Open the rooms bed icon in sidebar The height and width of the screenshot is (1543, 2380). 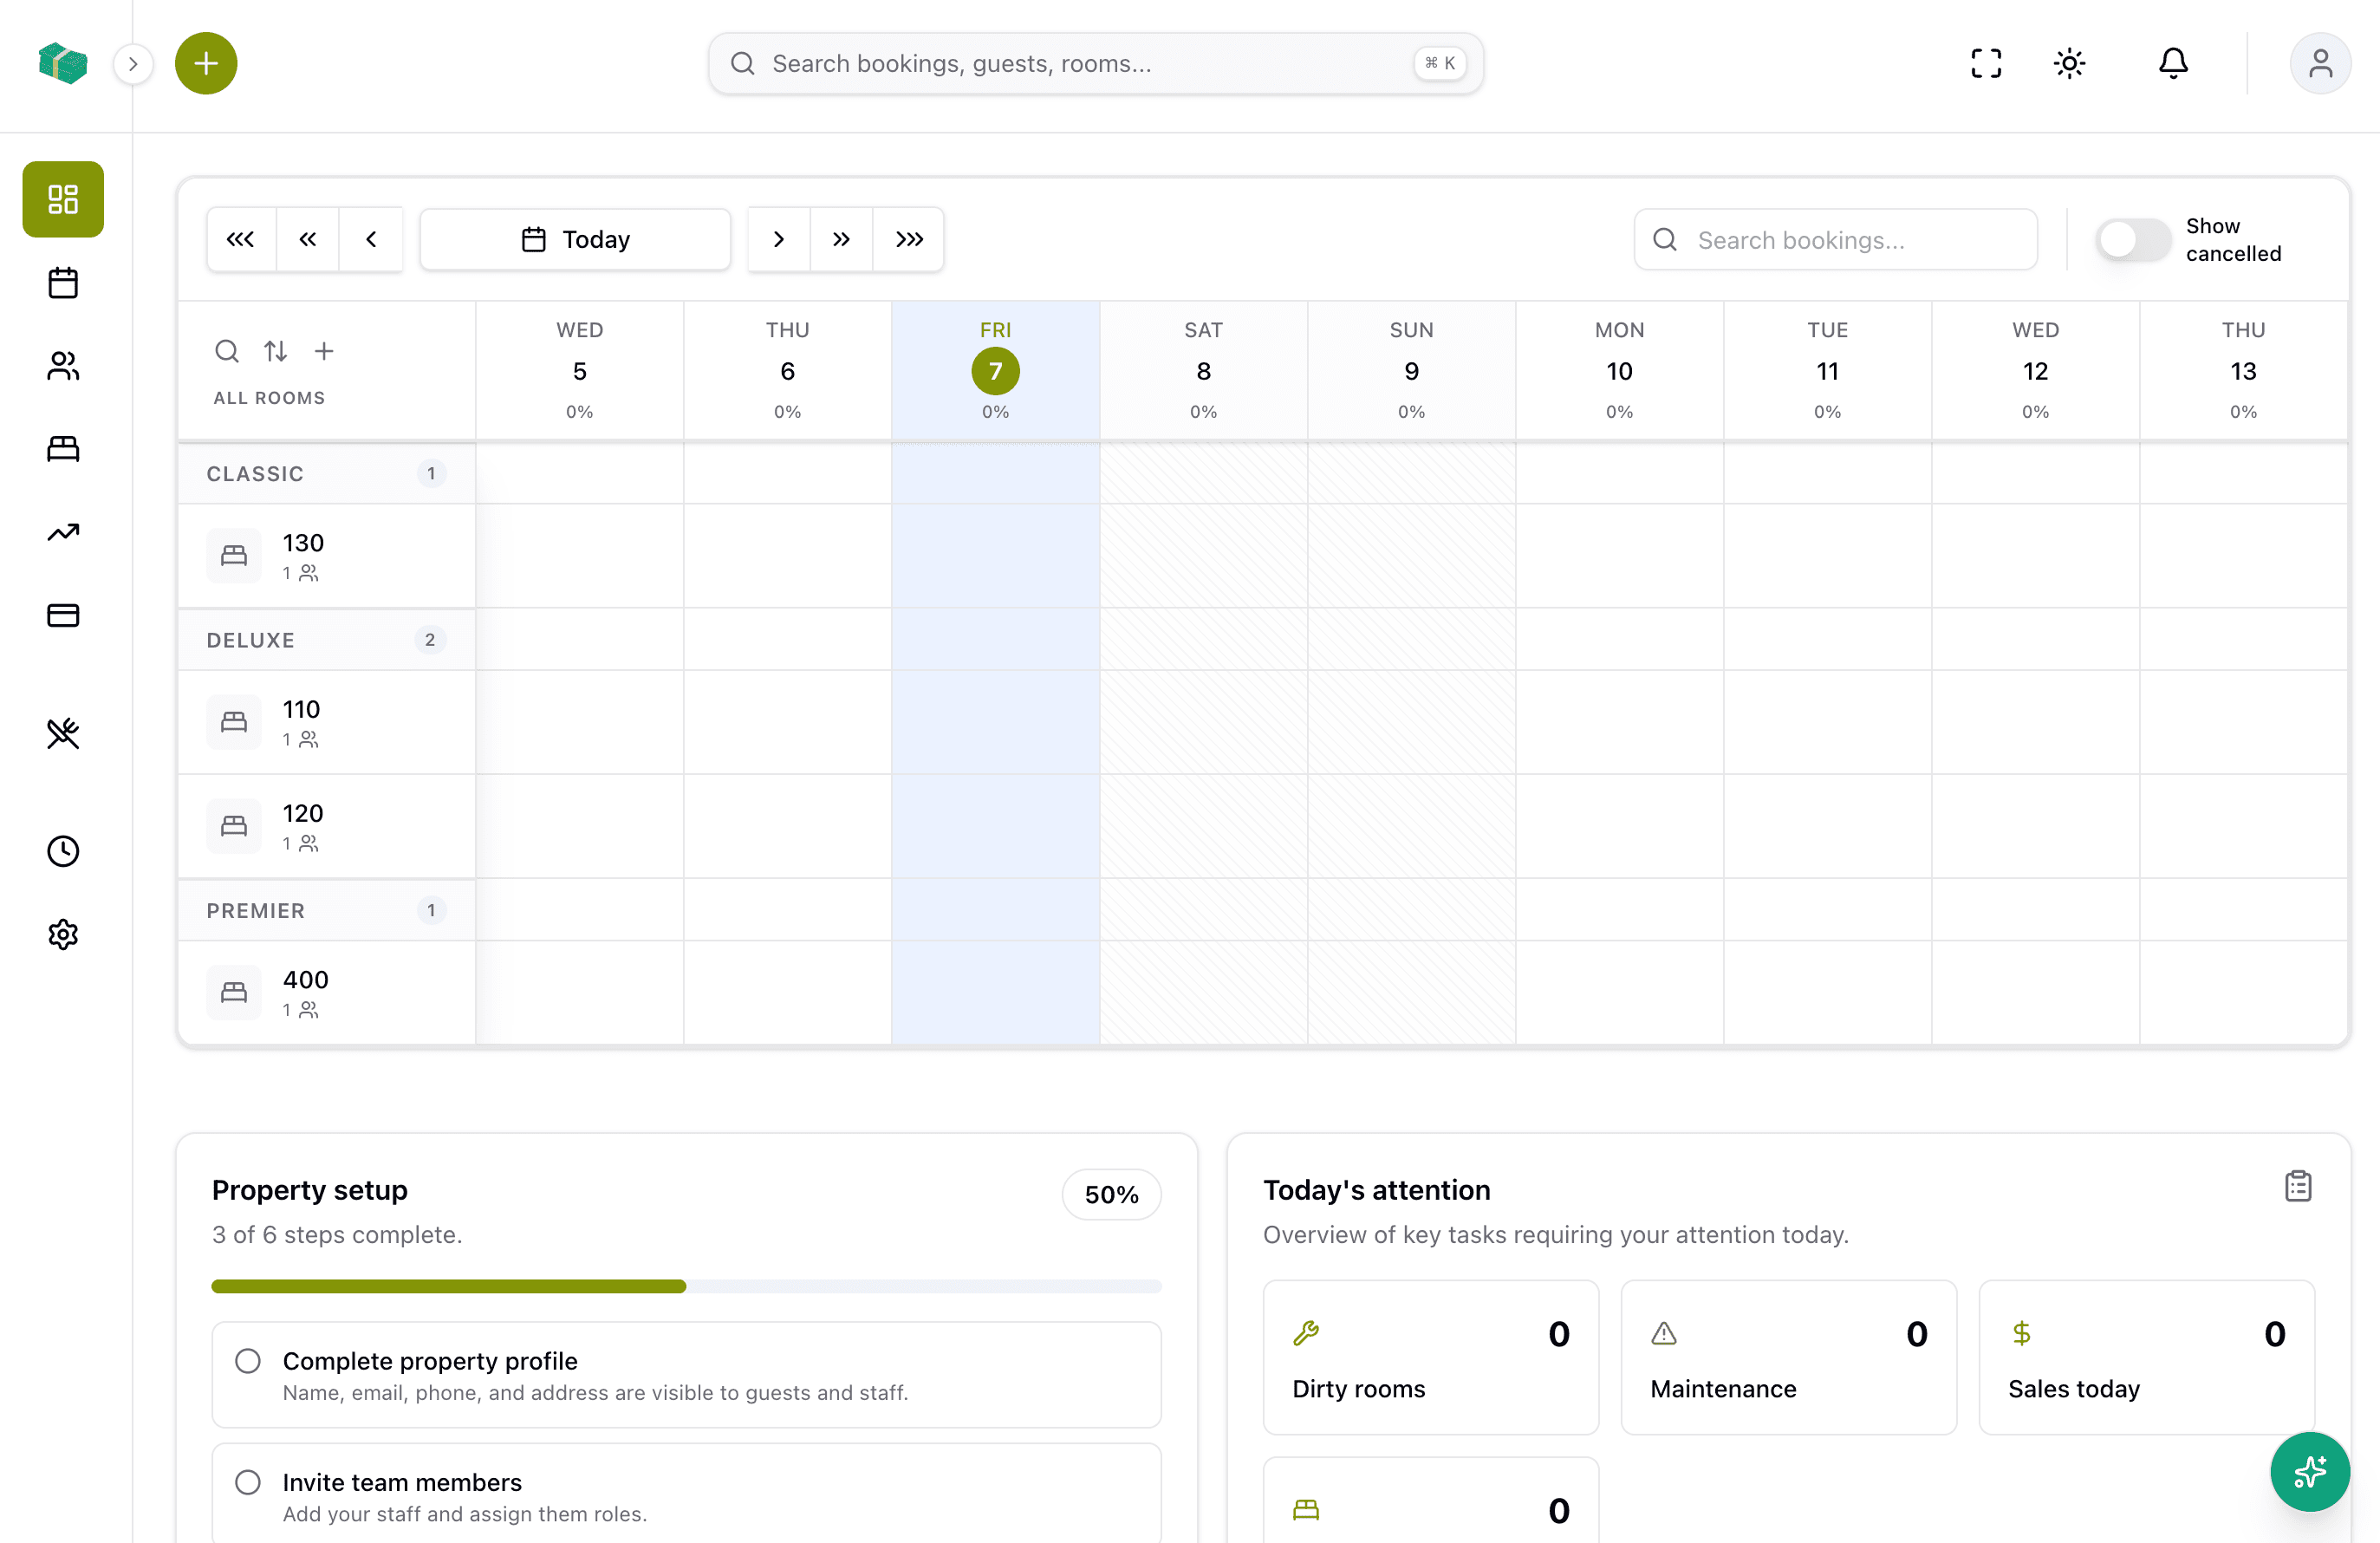click(x=63, y=449)
